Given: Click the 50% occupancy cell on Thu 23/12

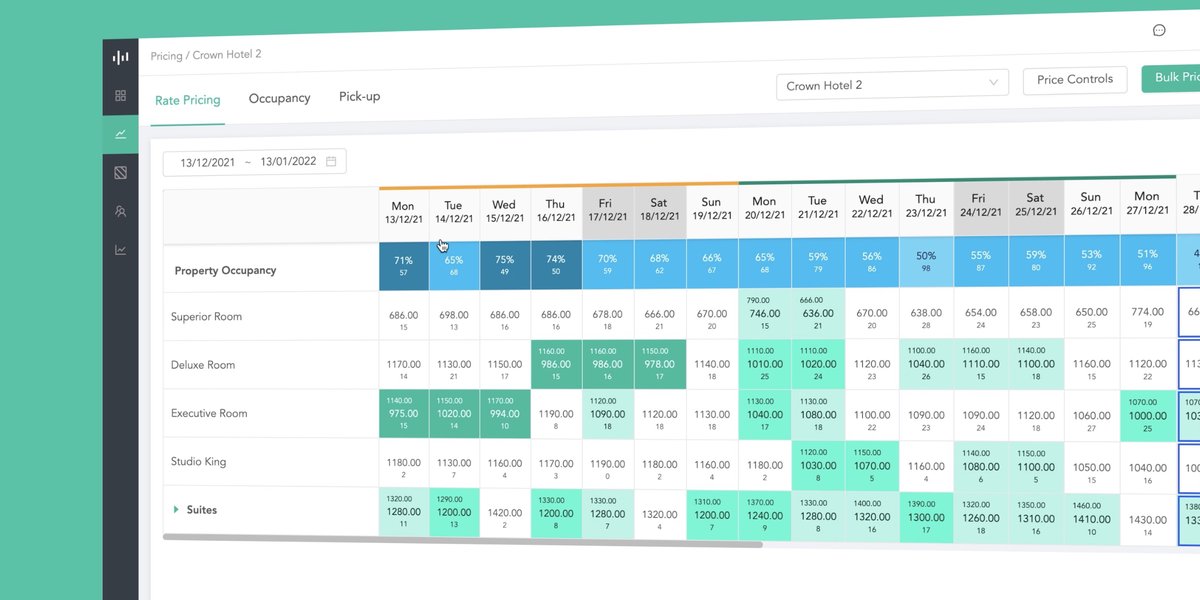Looking at the screenshot, I should pyautogui.click(x=925, y=263).
